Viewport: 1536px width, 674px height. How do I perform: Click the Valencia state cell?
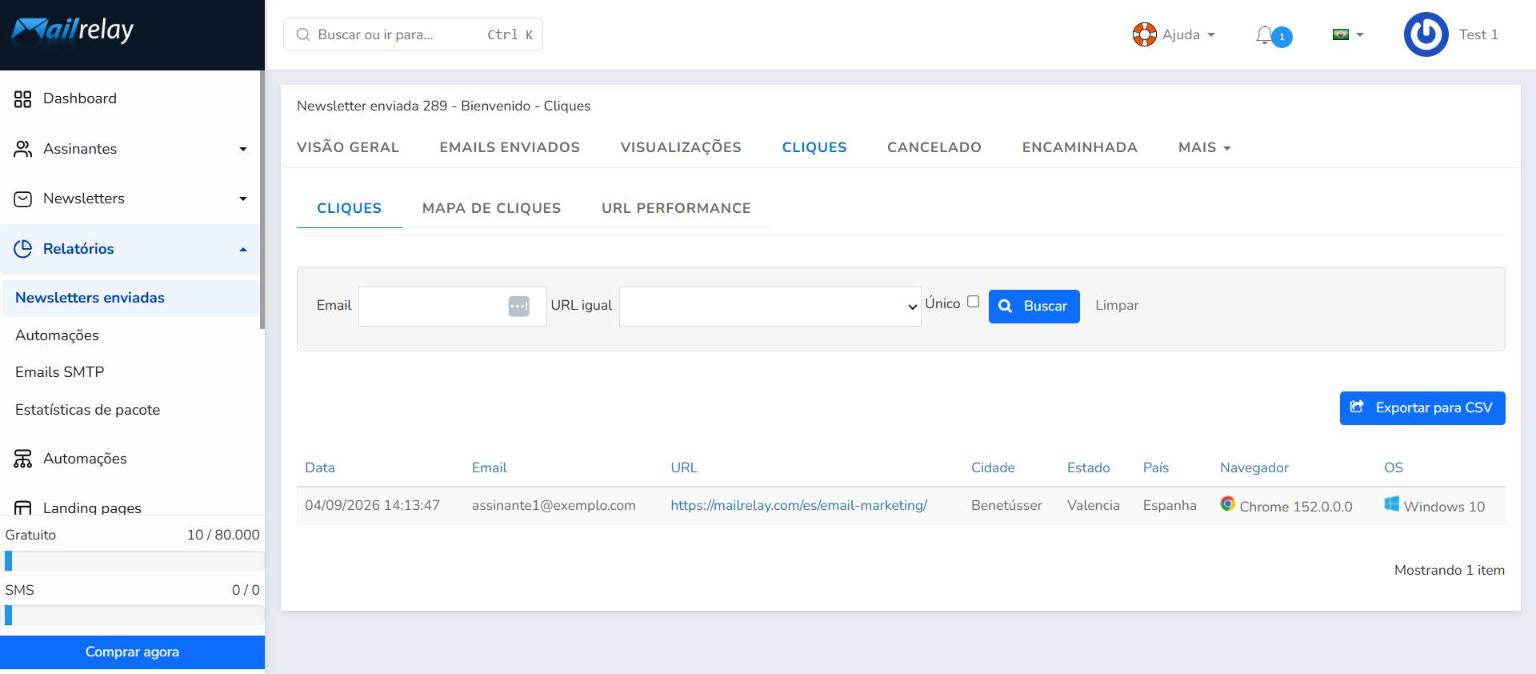[x=1094, y=505]
